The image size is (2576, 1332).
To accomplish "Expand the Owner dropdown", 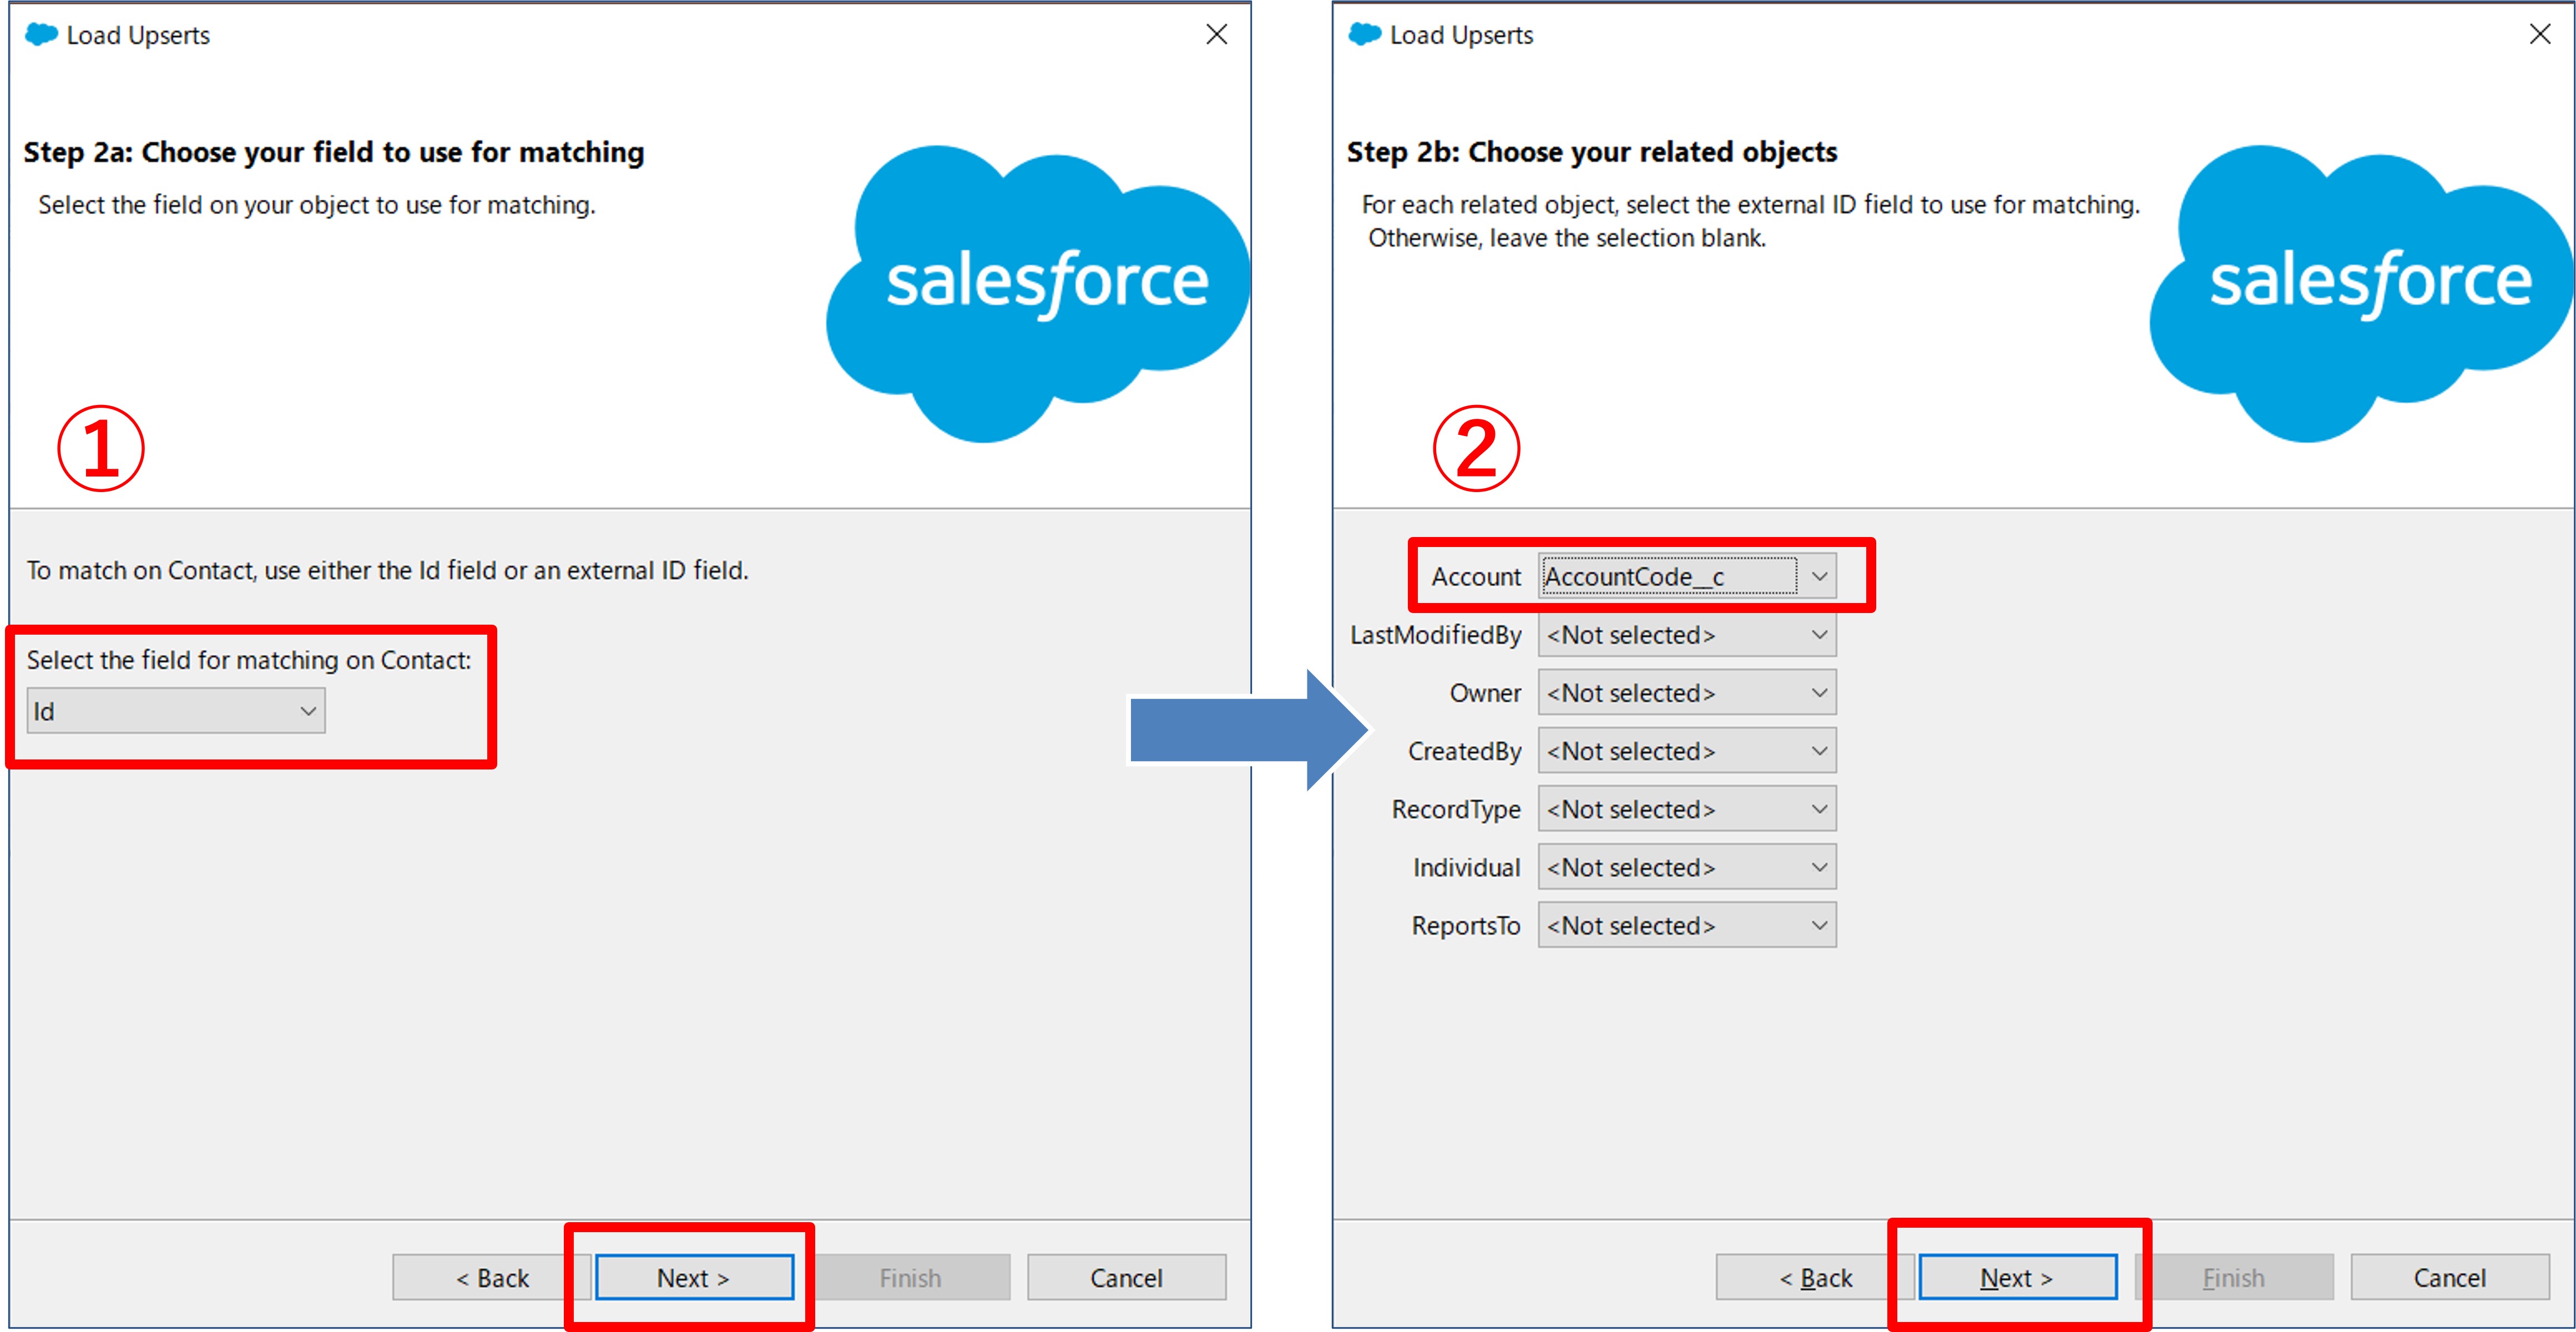I will coord(1687,692).
